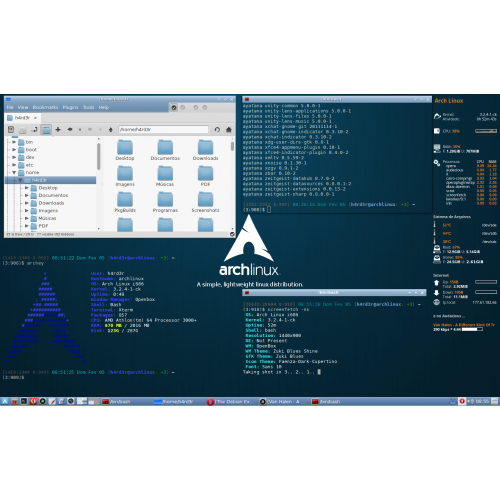Open the back history dropdown arrow
This screenshot has height=500, width=500.
pyautogui.click(x=80, y=130)
